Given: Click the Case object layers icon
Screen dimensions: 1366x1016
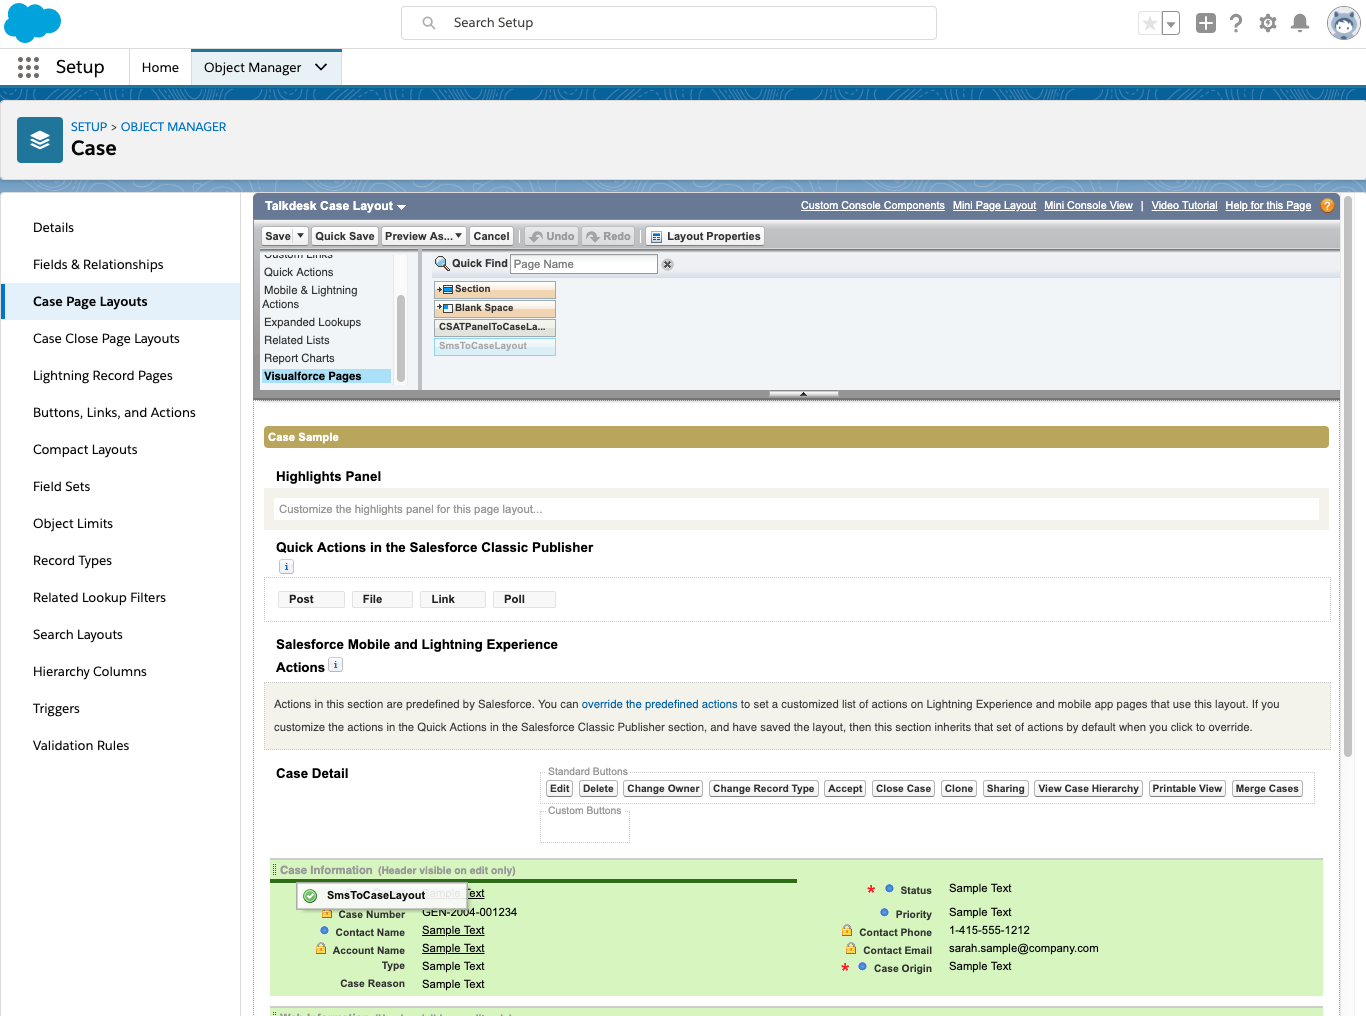Looking at the screenshot, I should 40,140.
